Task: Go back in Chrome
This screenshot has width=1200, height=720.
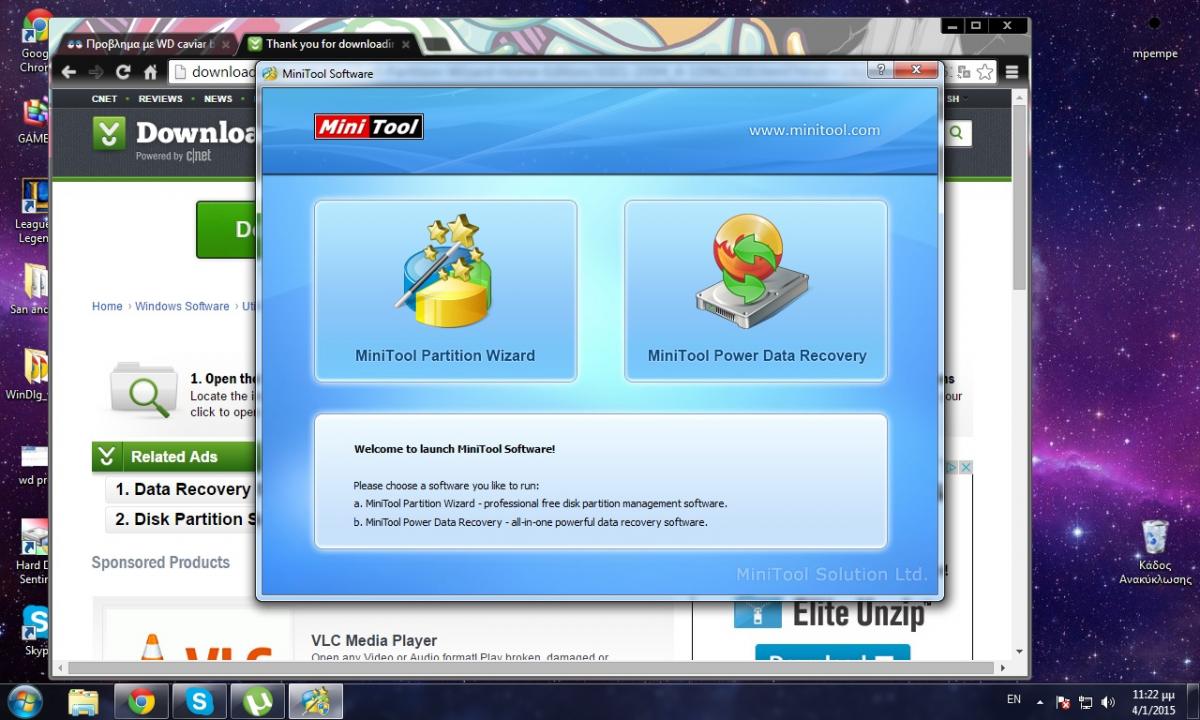Action: pyautogui.click(x=68, y=72)
